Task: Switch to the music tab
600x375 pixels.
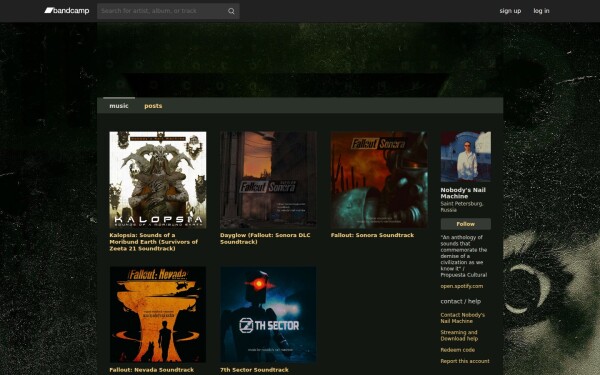Action: (119, 106)
